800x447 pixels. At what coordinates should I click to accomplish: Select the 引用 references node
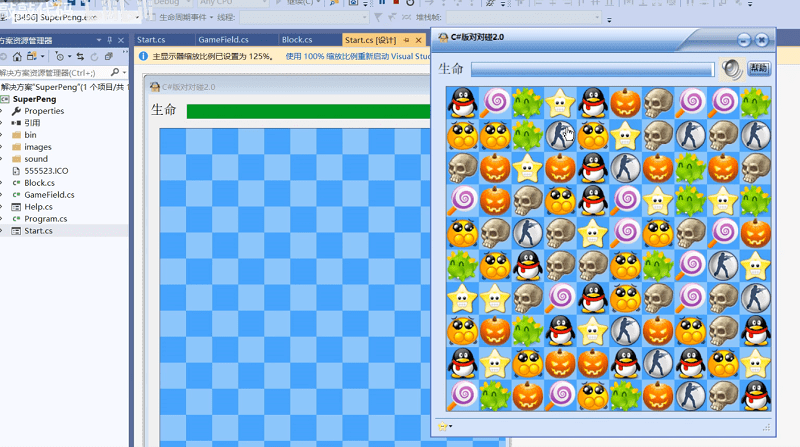click(32, 122)
